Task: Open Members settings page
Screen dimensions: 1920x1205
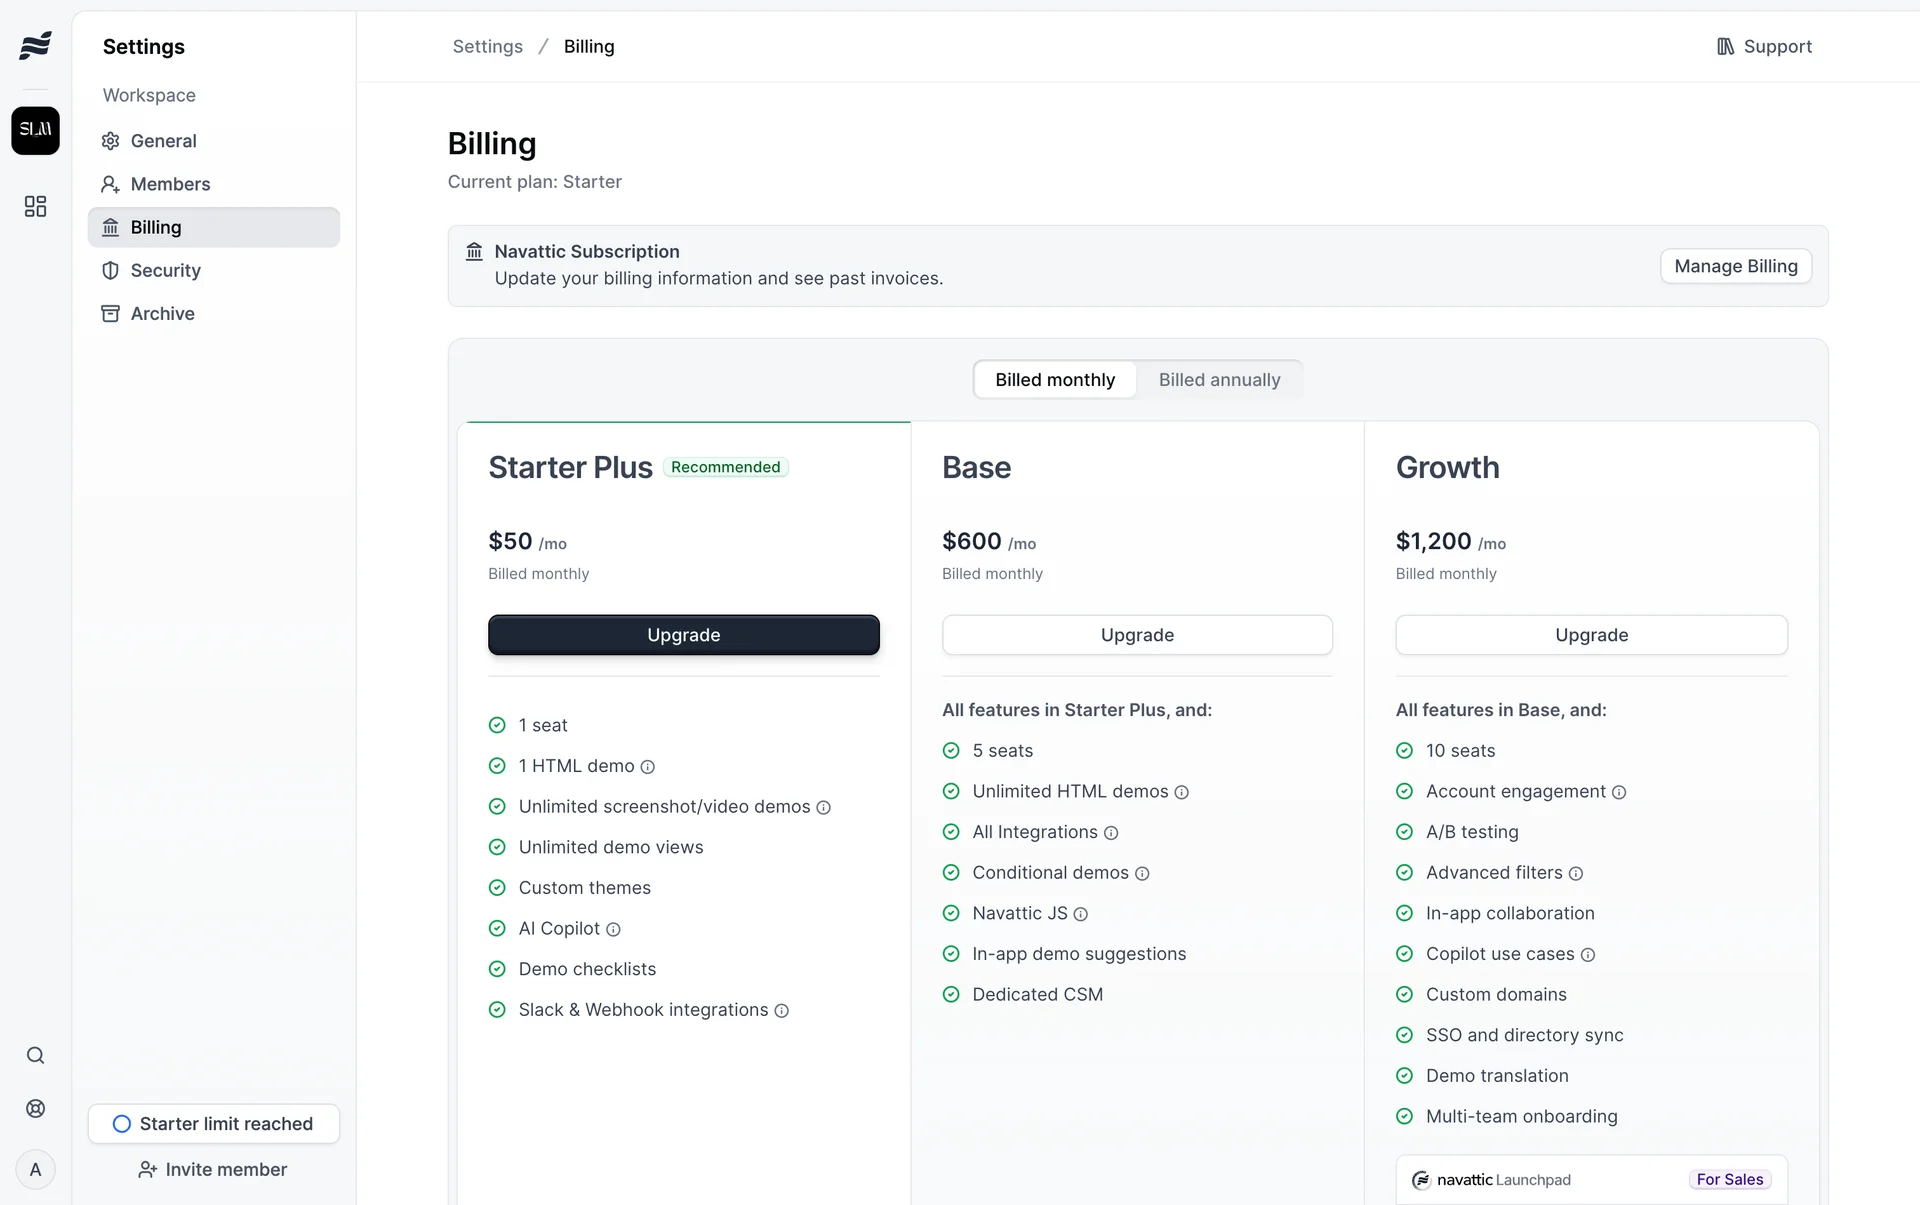Action: click(170, 184)
